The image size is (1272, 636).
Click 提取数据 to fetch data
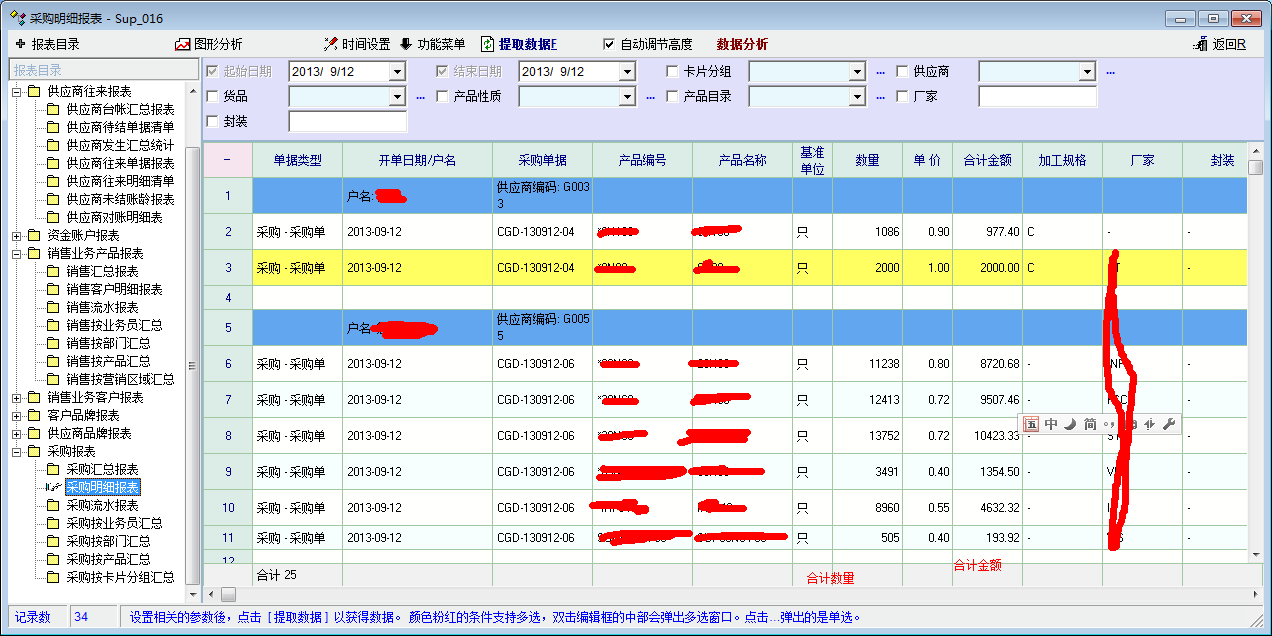click(519, 44)
